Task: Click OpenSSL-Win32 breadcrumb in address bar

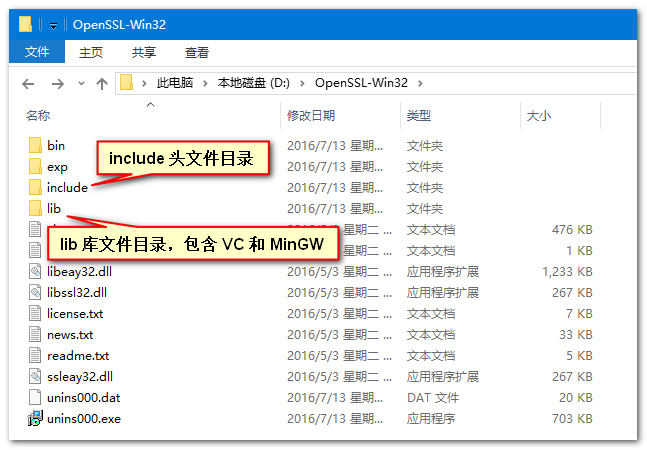Action: click(x=361, y=83)
